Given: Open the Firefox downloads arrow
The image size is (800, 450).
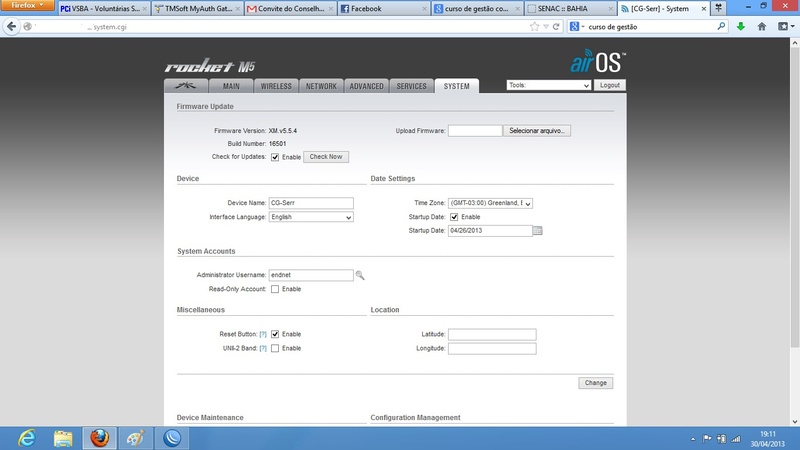Looking at the screenshot, I should (x=741, y=27).
